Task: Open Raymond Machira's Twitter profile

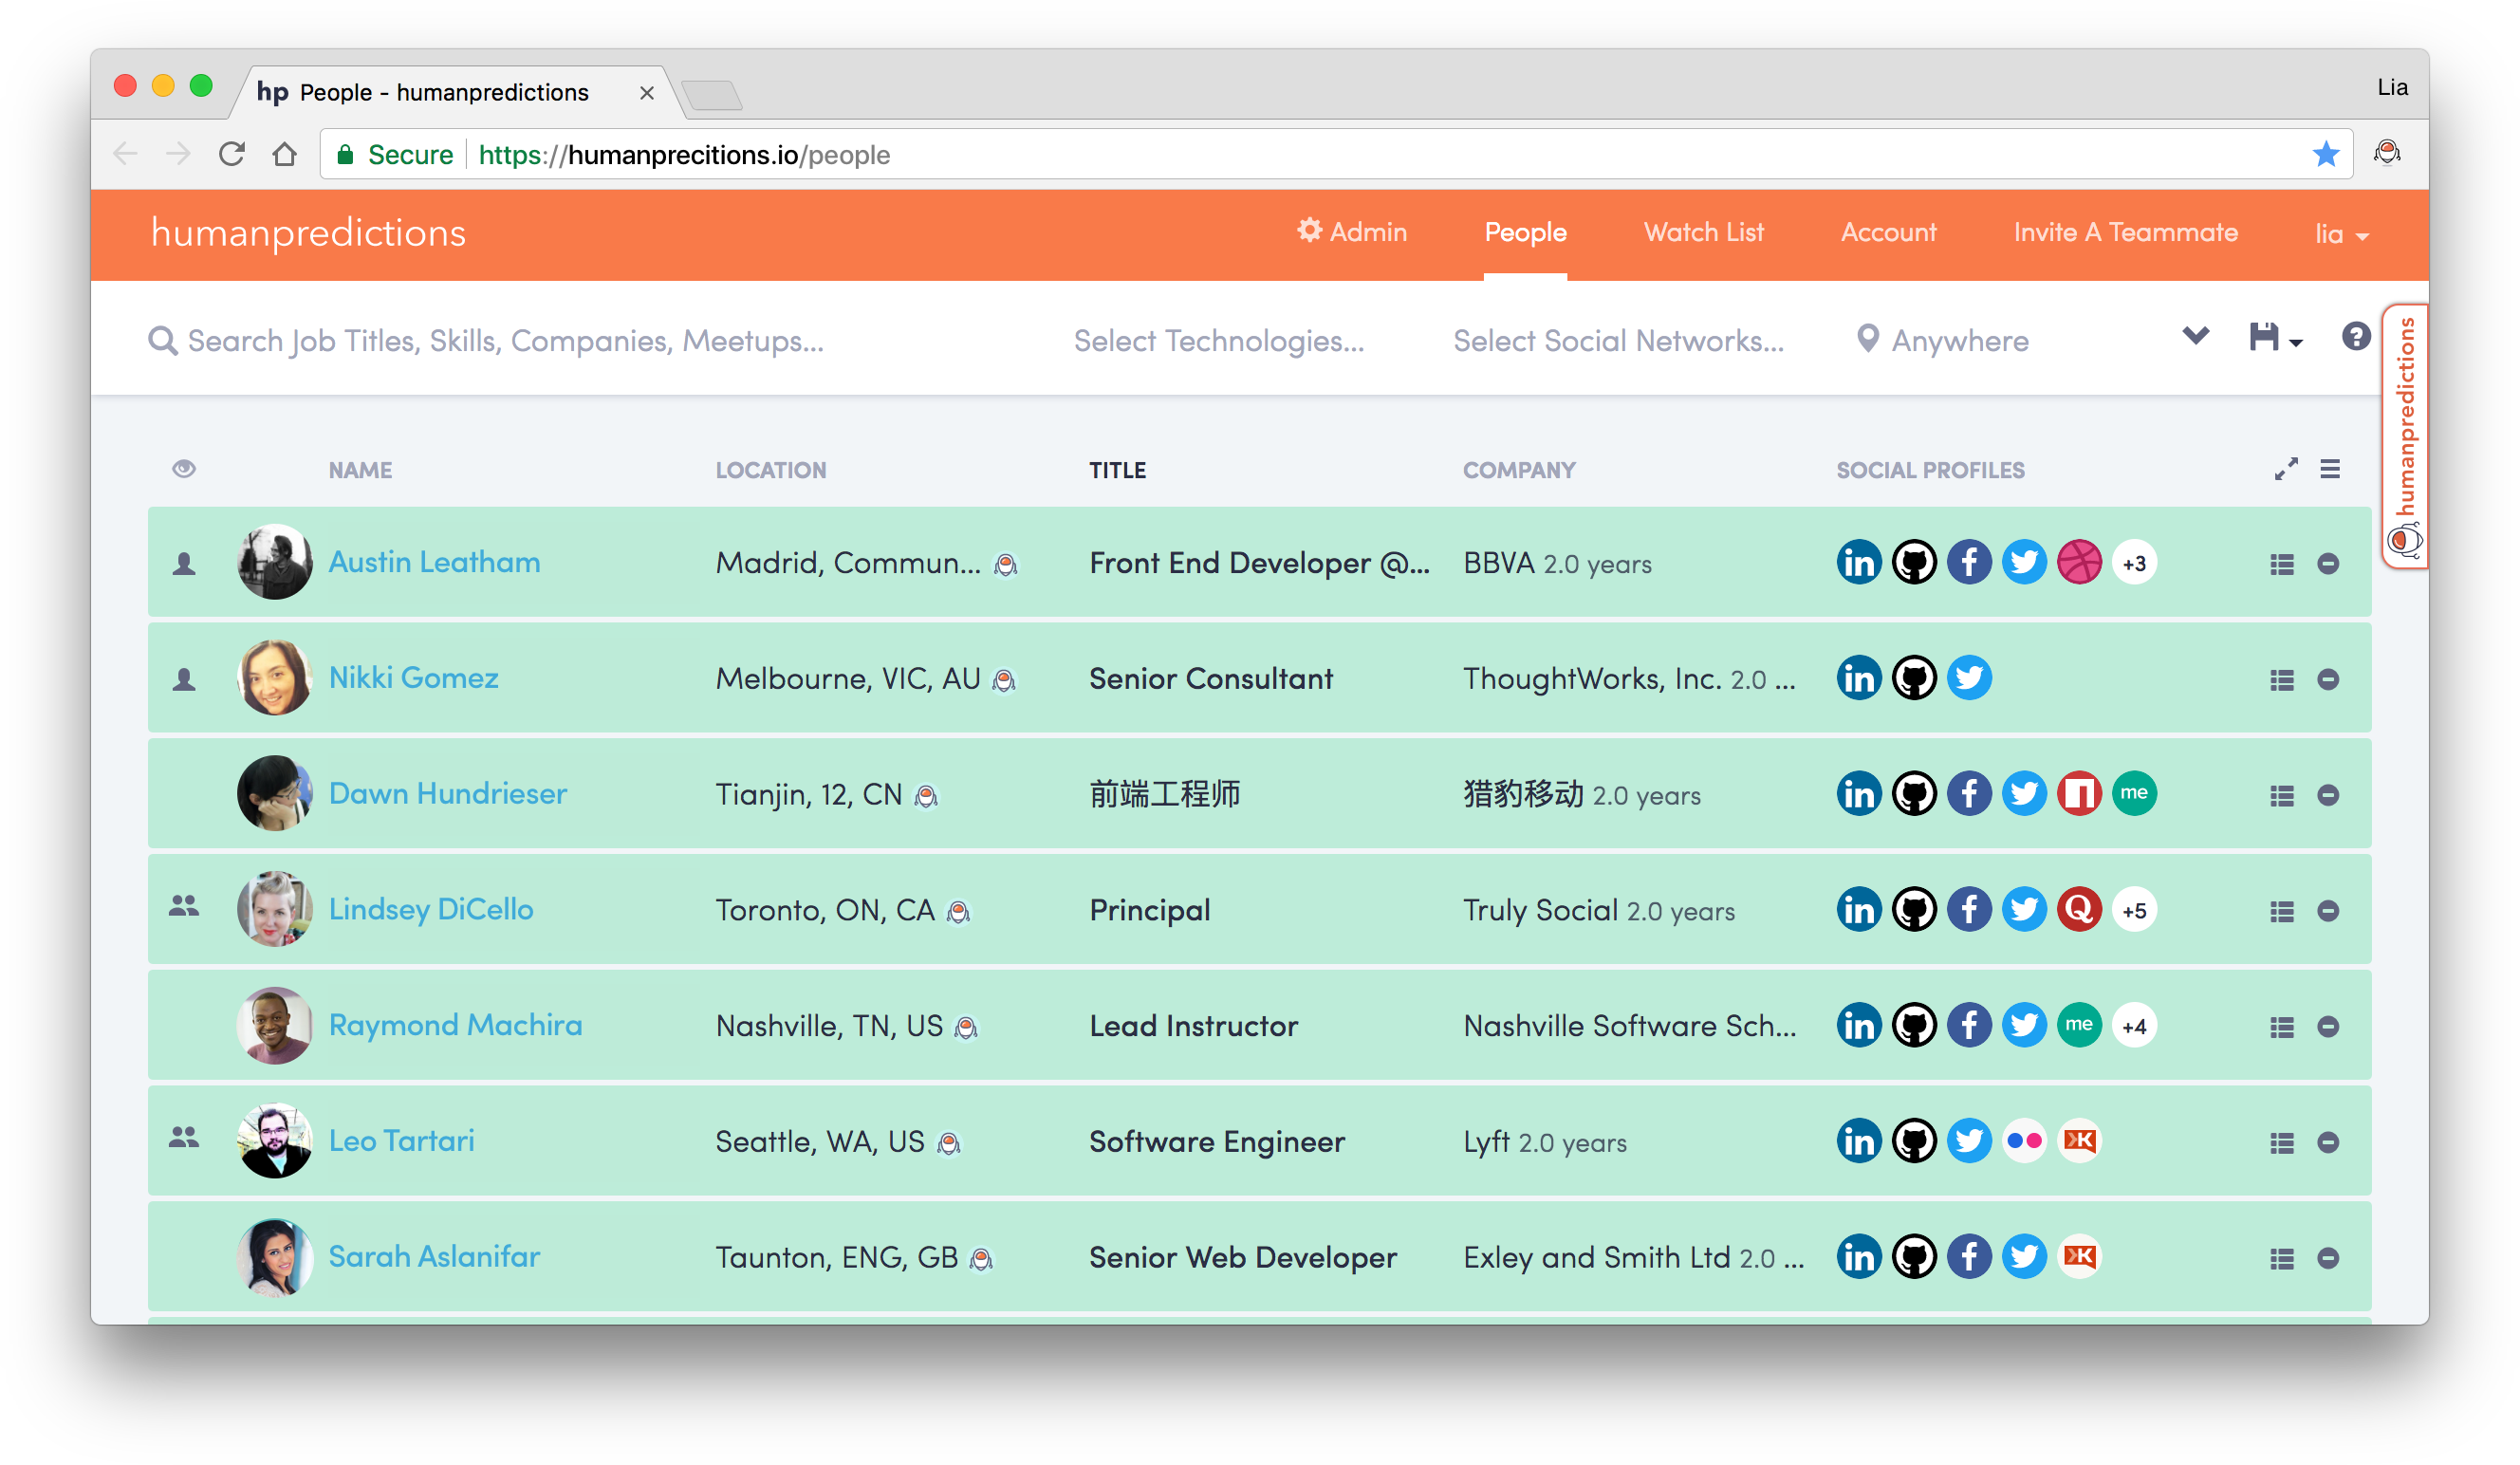Action: pos(2024,1025)
